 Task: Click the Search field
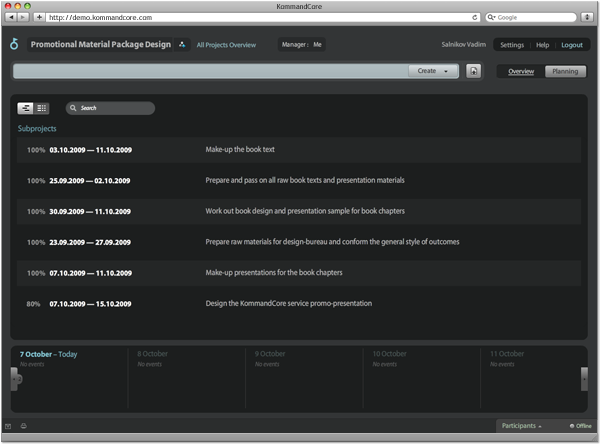110,108
